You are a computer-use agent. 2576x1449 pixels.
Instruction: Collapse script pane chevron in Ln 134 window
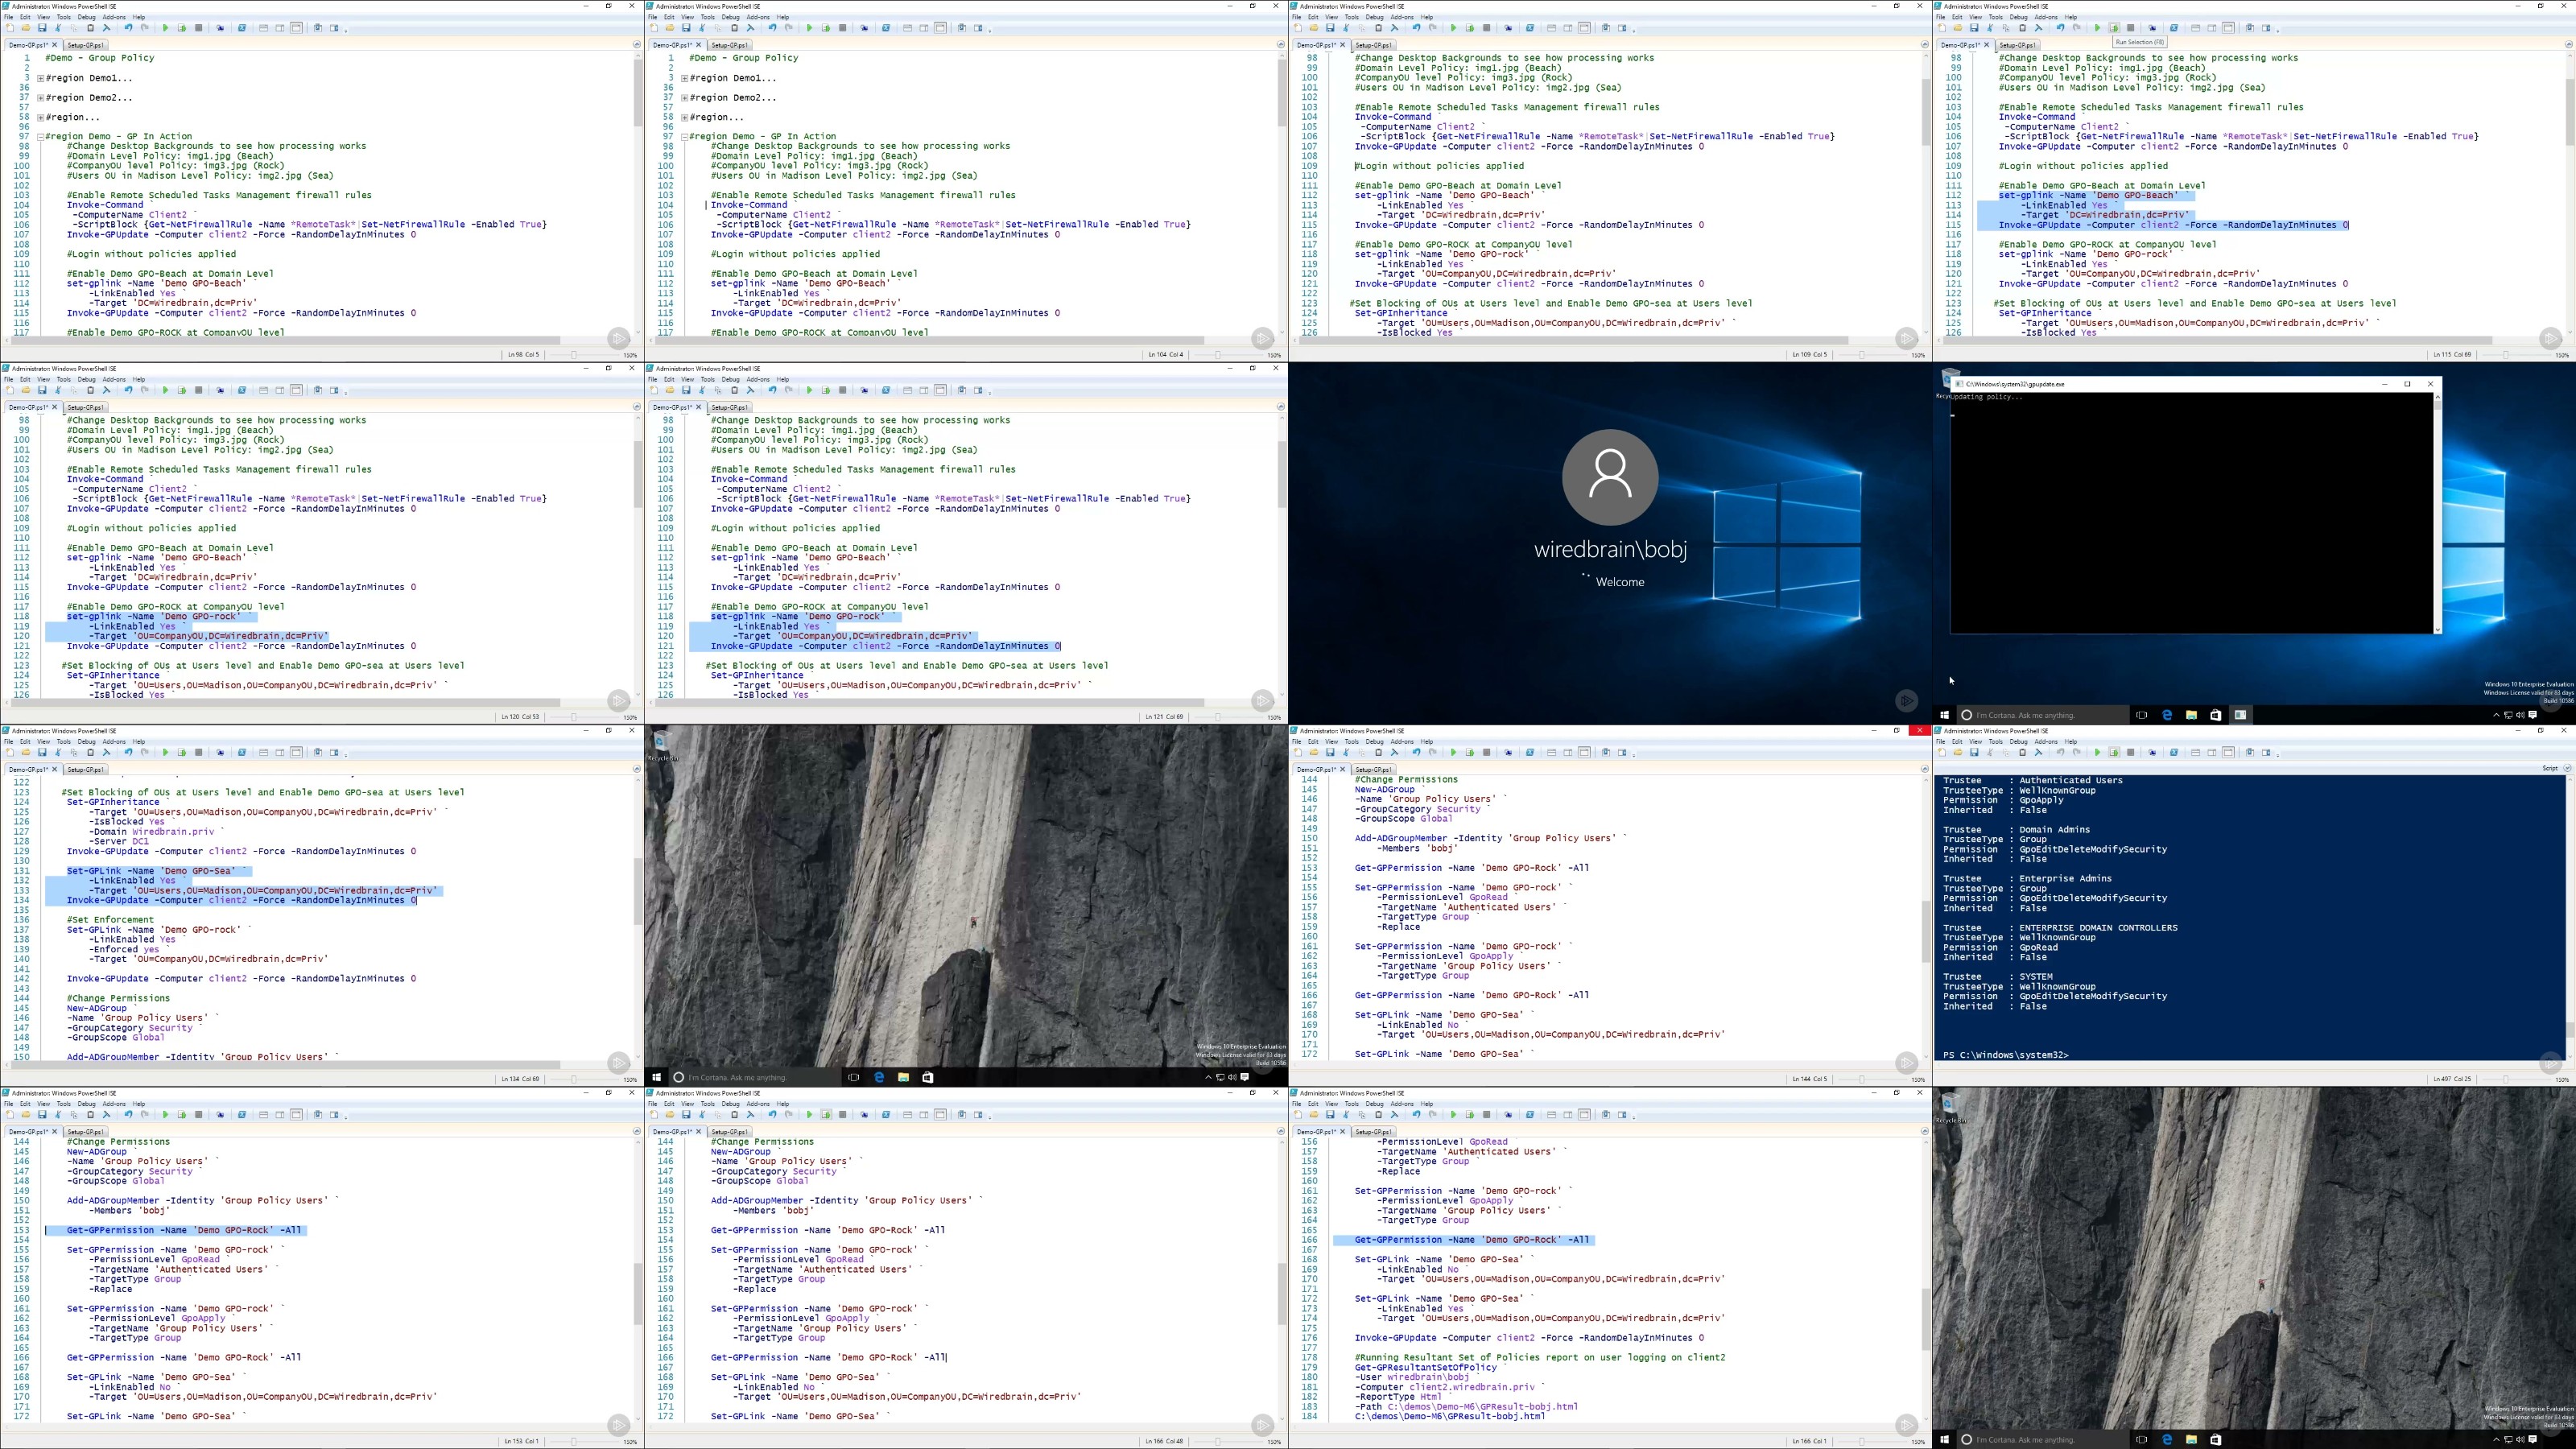636,769
